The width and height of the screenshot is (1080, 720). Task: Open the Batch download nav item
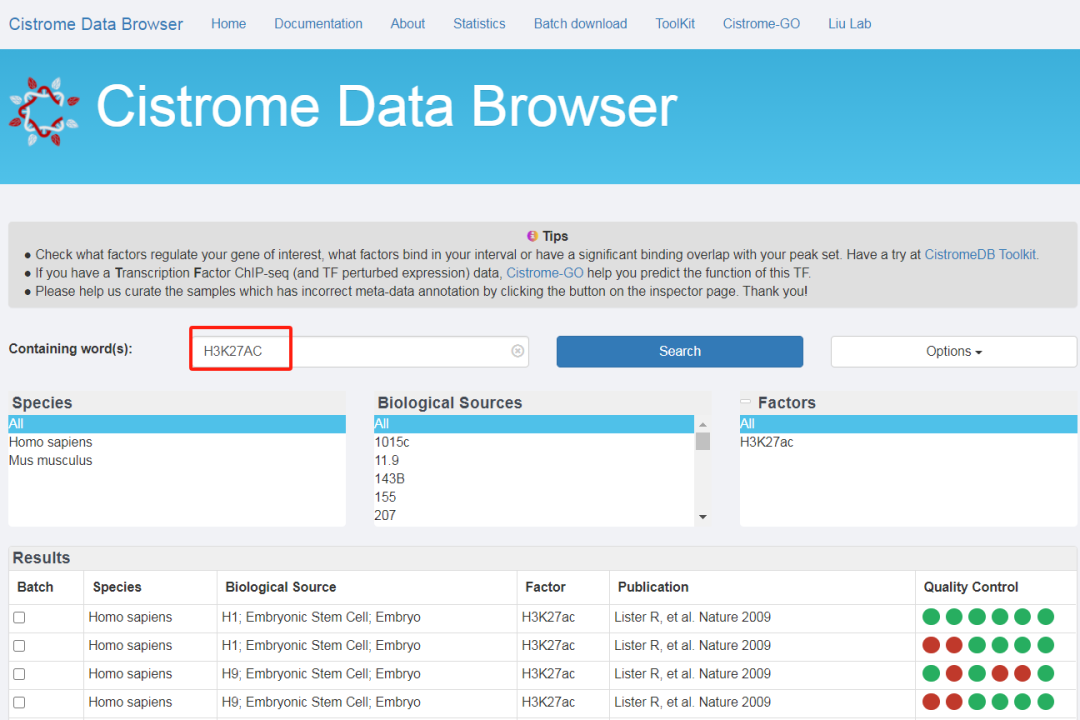pos(581,23)
